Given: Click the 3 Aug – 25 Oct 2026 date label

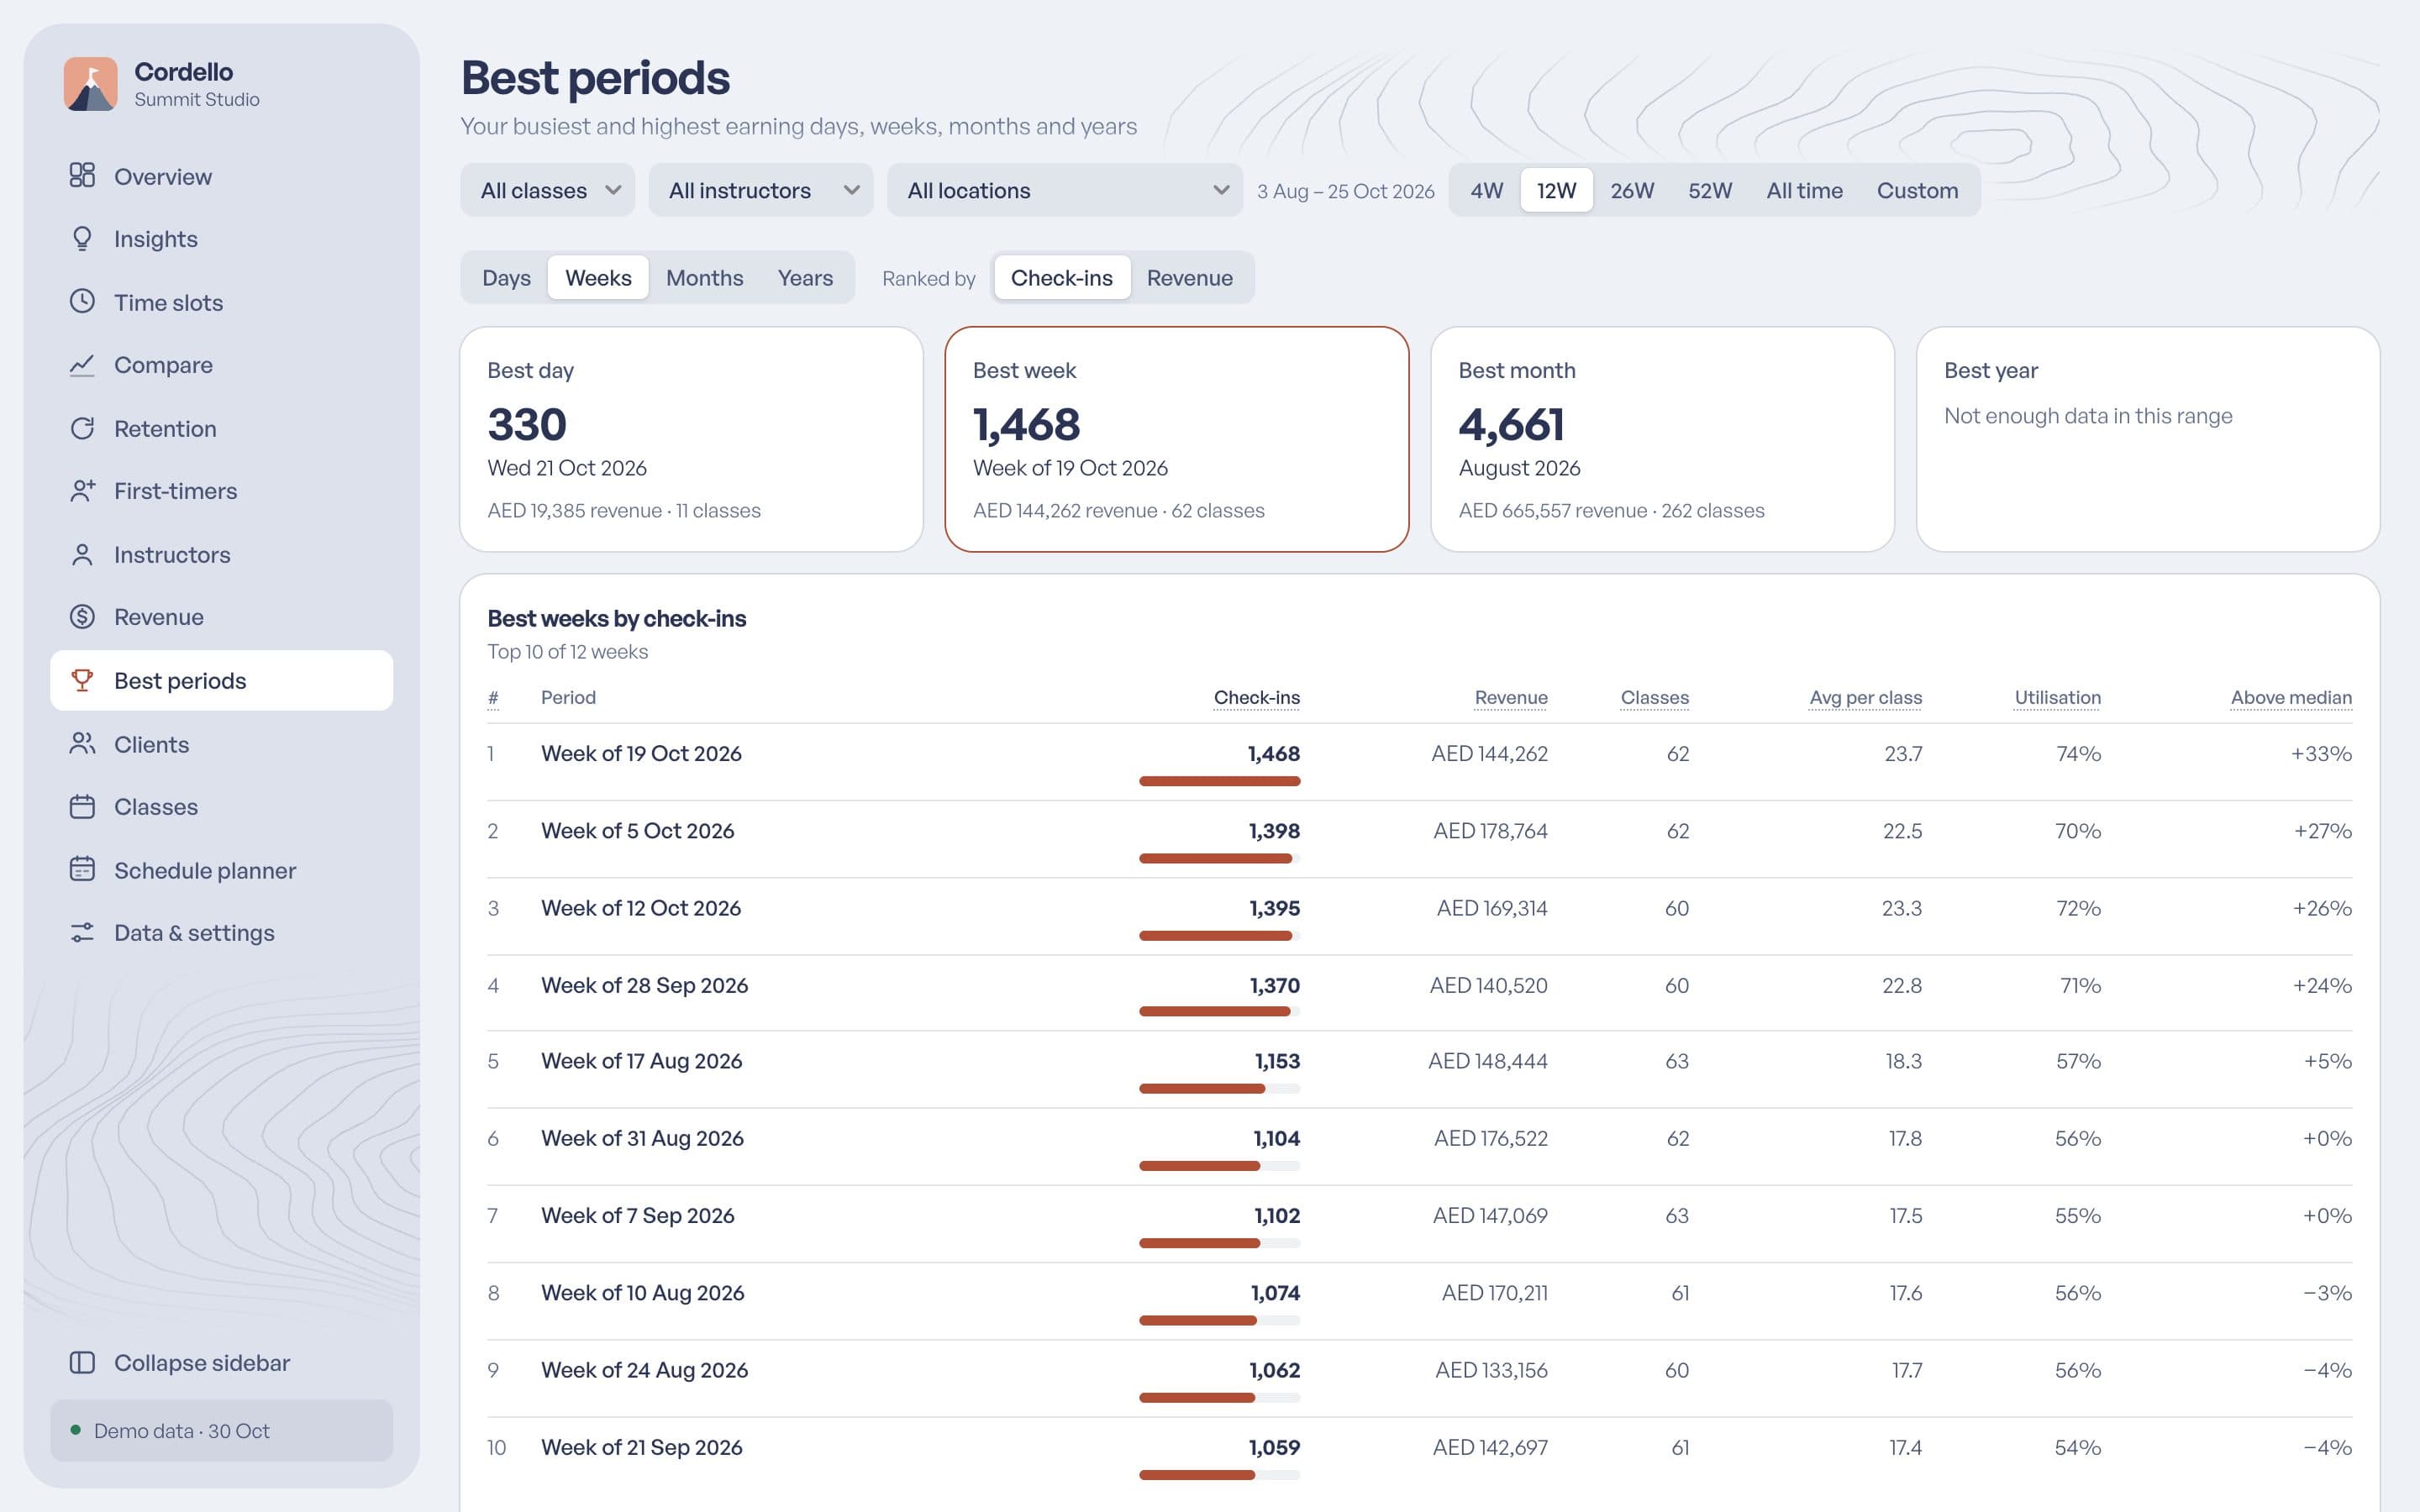Looking at the screenshot, I should click(1345, 191).
